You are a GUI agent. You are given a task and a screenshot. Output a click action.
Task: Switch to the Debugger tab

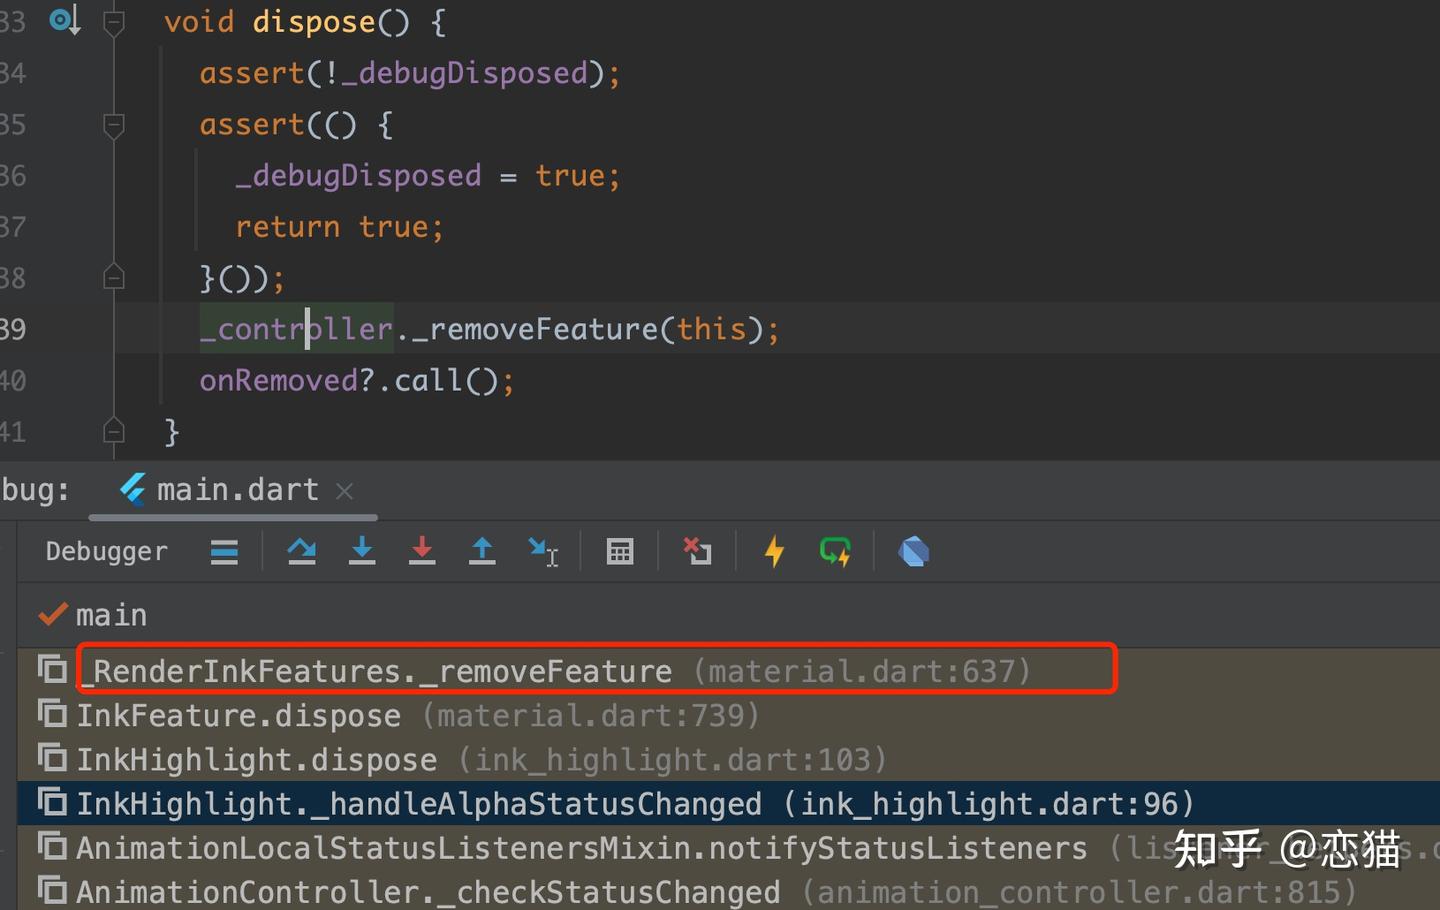[107, 552]
